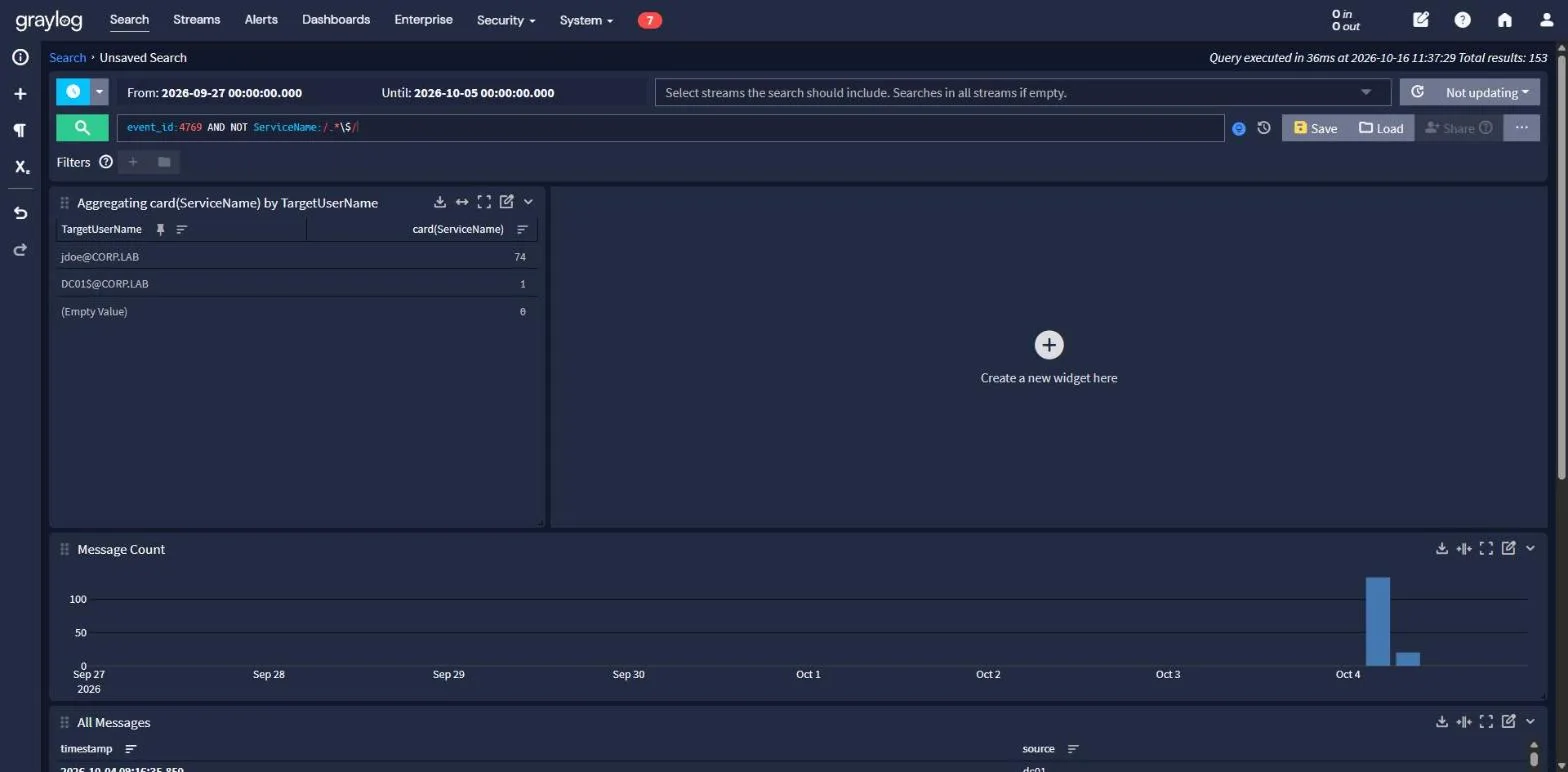
Task: Toggle pin on the TargetUserName column
Action: point(160,230)
